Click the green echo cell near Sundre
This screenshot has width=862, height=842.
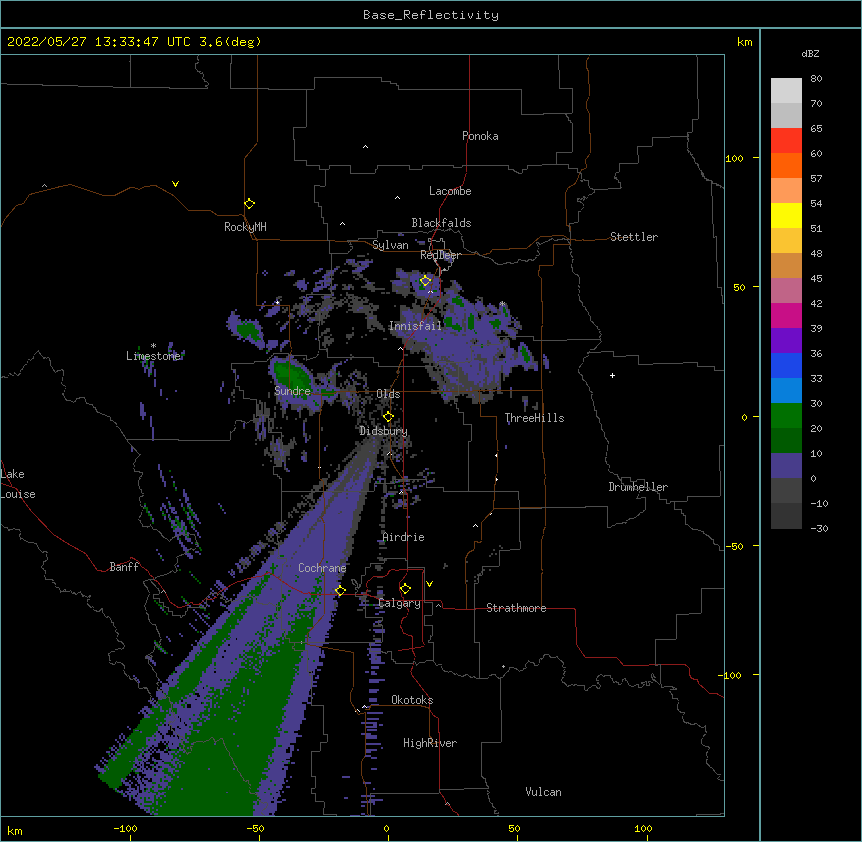pyautogui.click(x=292, y=375)
